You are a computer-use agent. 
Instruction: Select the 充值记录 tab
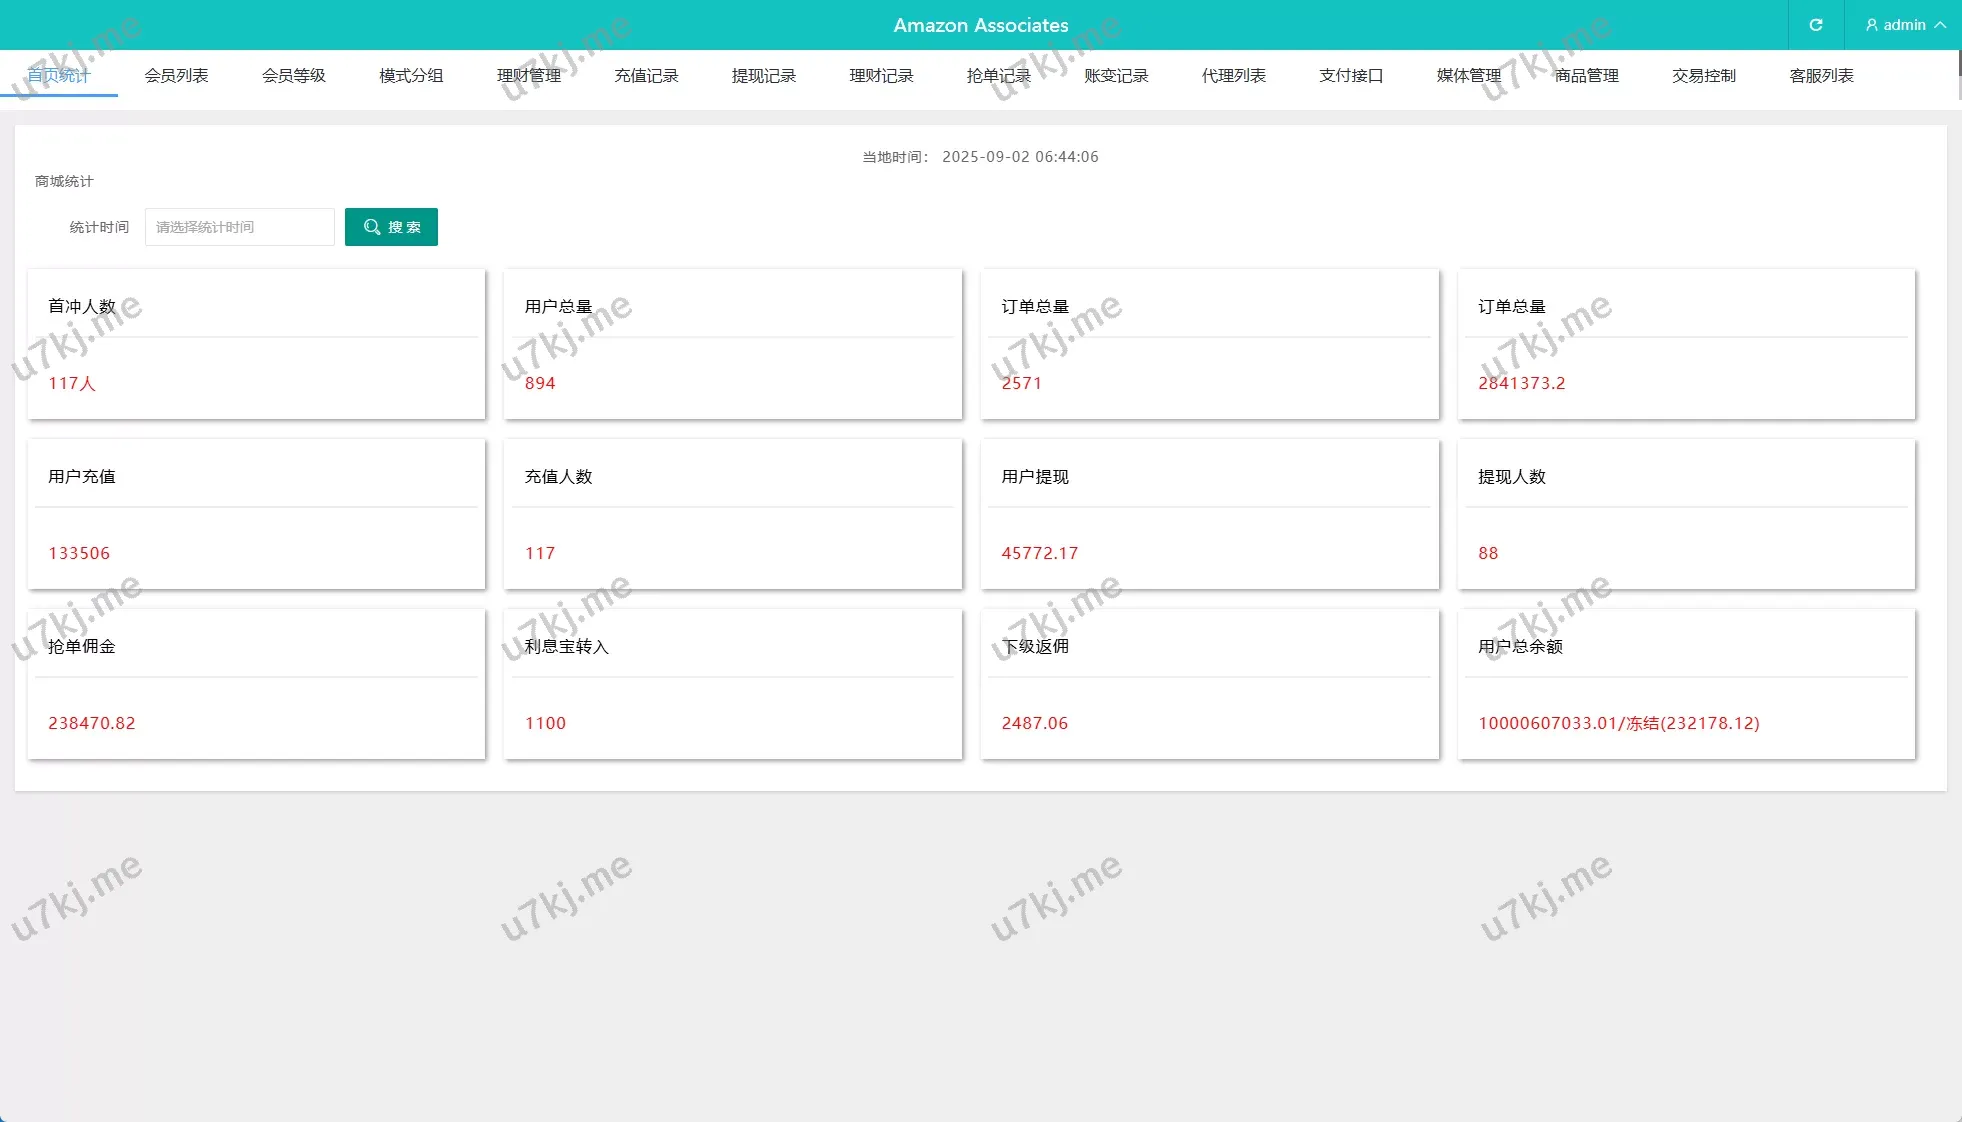click(646, 76)
